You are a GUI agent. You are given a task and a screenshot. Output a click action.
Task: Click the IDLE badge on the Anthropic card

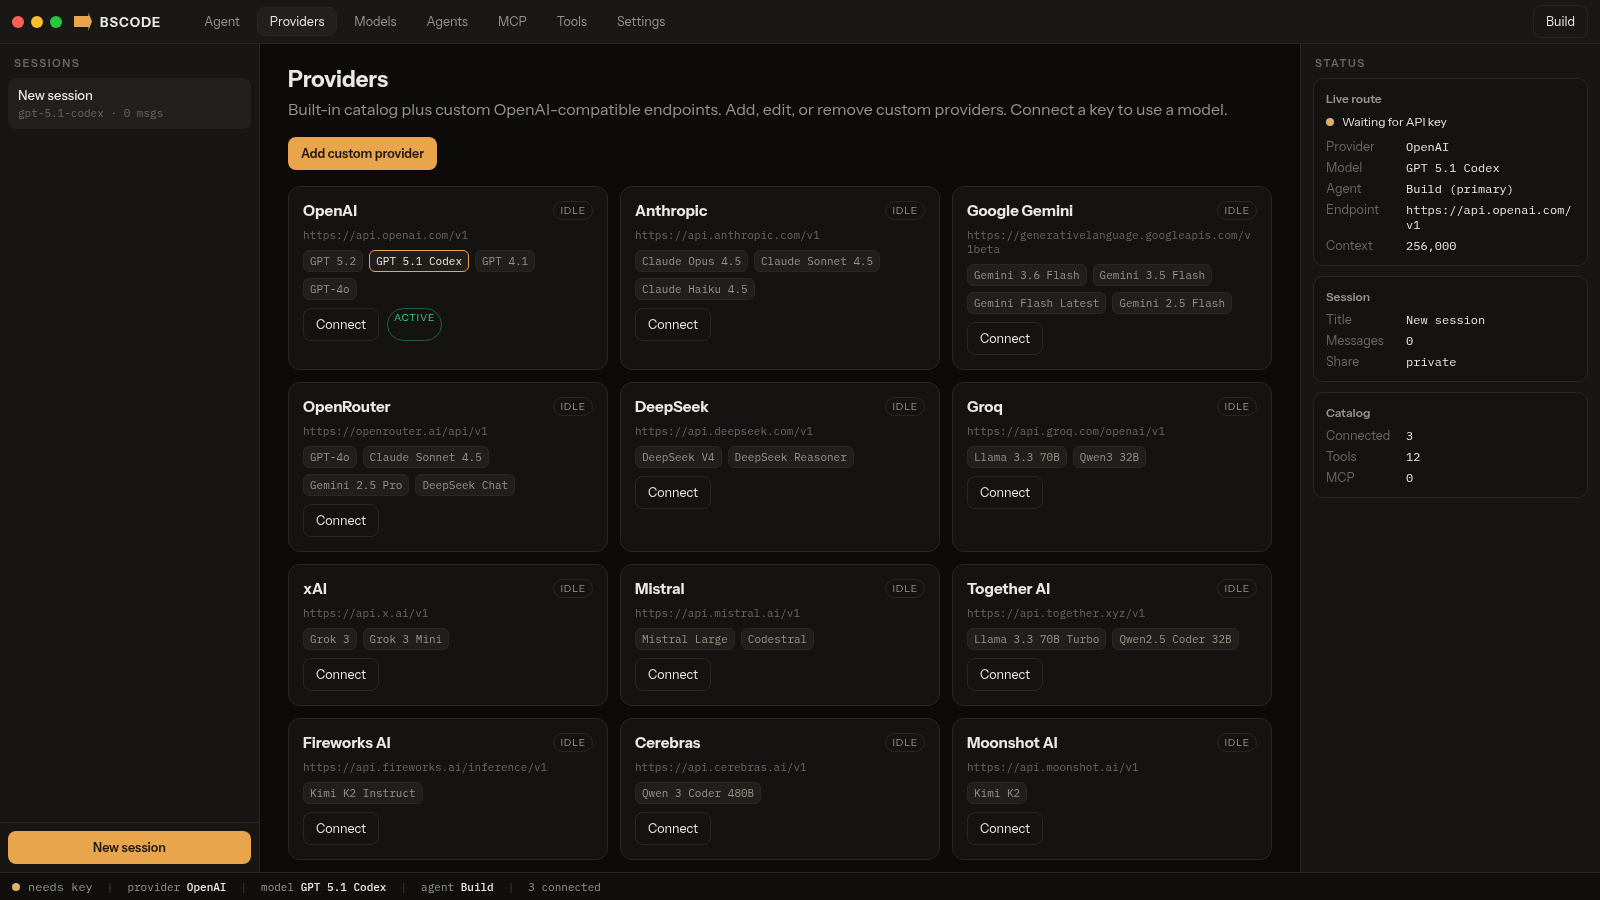(905, 211)
